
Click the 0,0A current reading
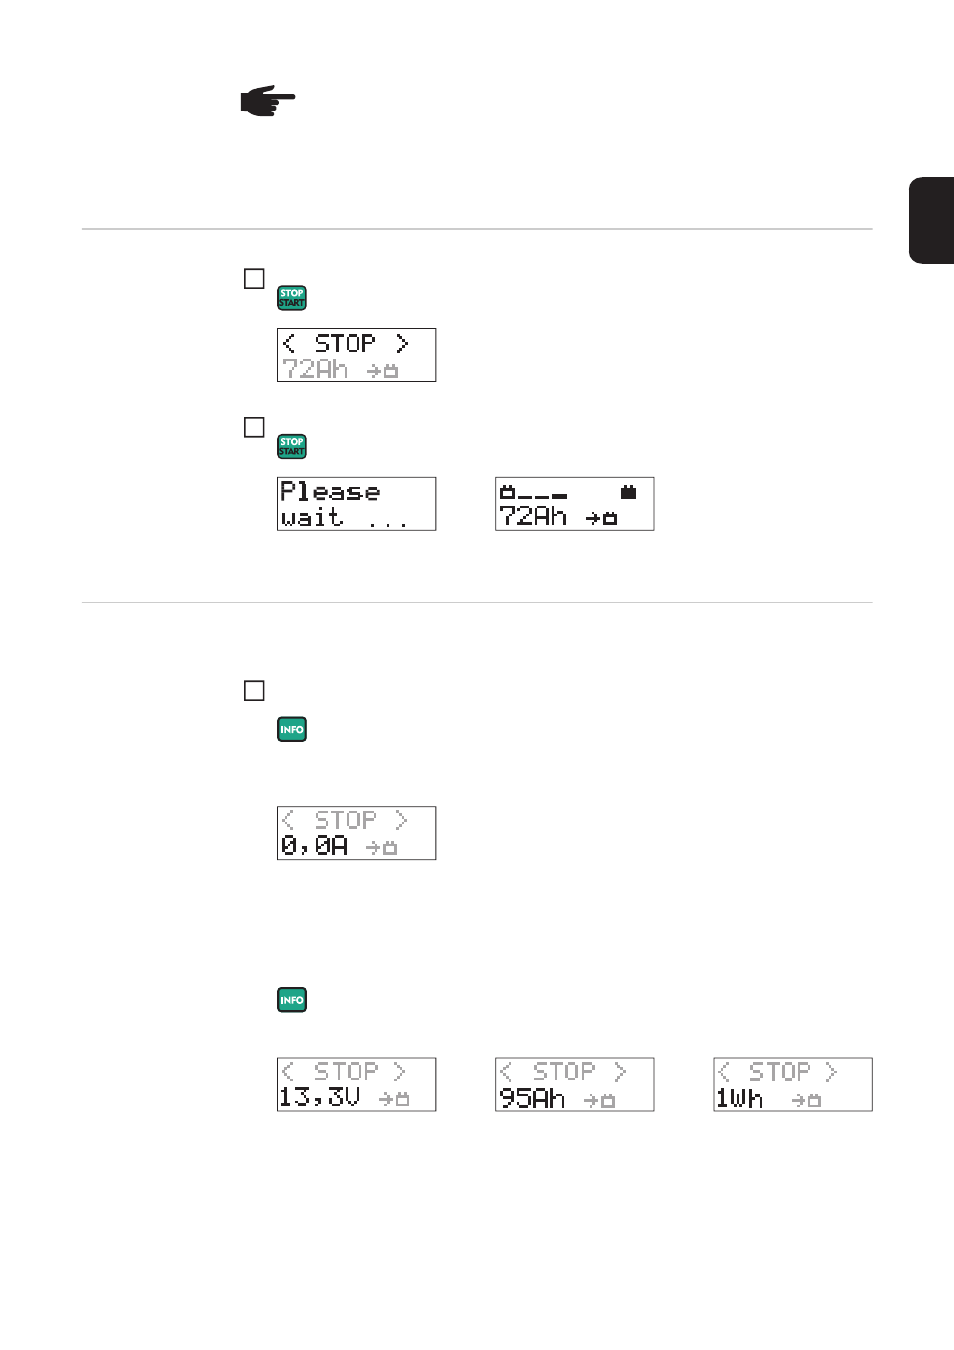coord(314,846)
